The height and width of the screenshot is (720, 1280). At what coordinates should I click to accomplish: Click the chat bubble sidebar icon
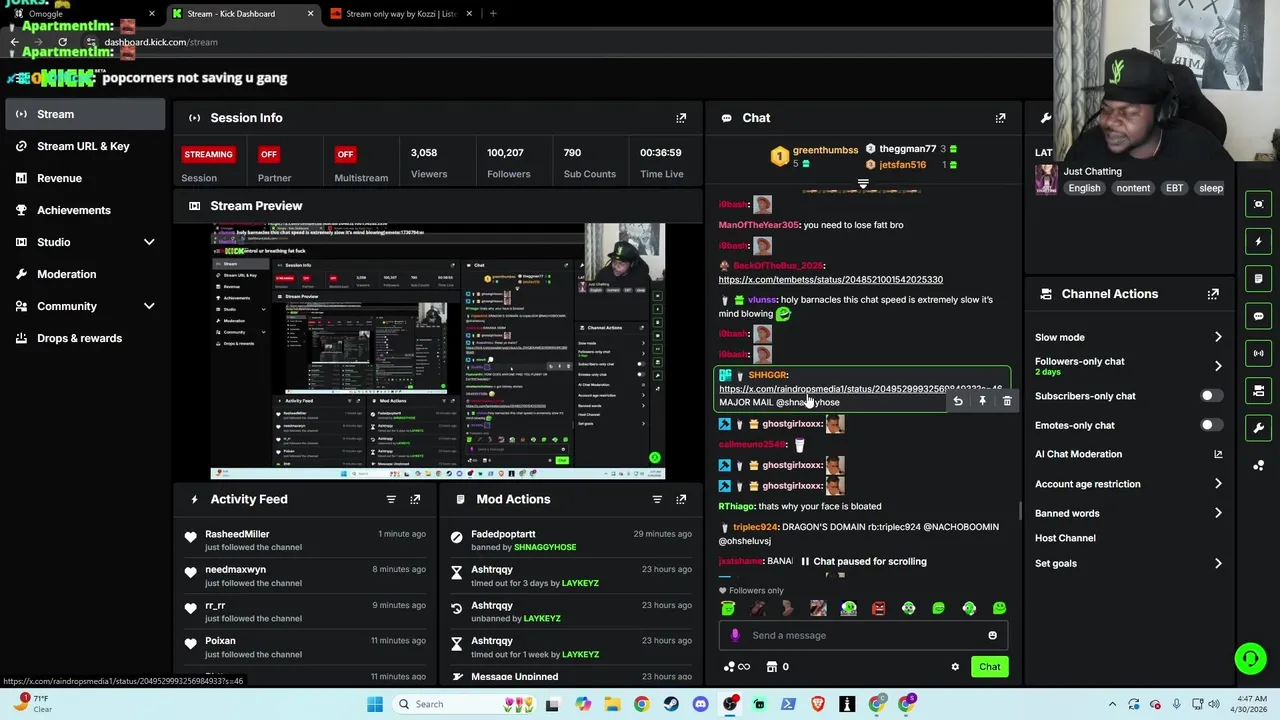(1258, 316)
